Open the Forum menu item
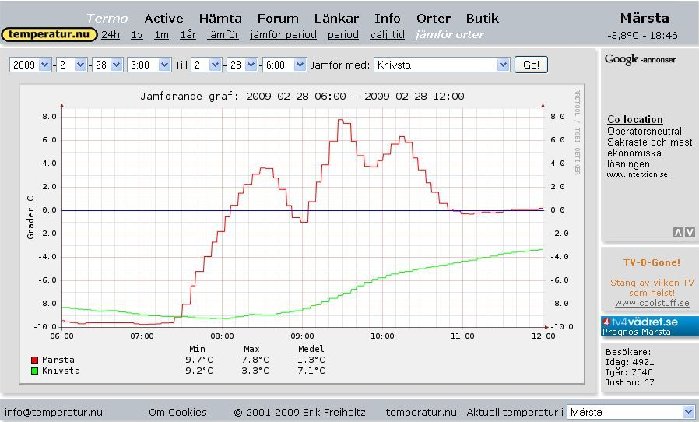699x422 pixels. (278, 18)
